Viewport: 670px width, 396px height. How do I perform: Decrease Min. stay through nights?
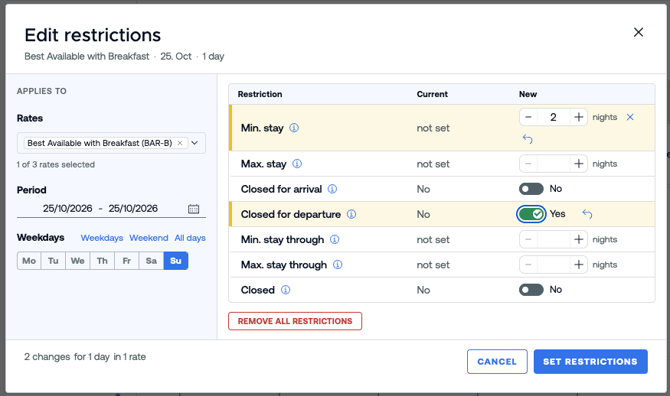(x=528, y=239)
